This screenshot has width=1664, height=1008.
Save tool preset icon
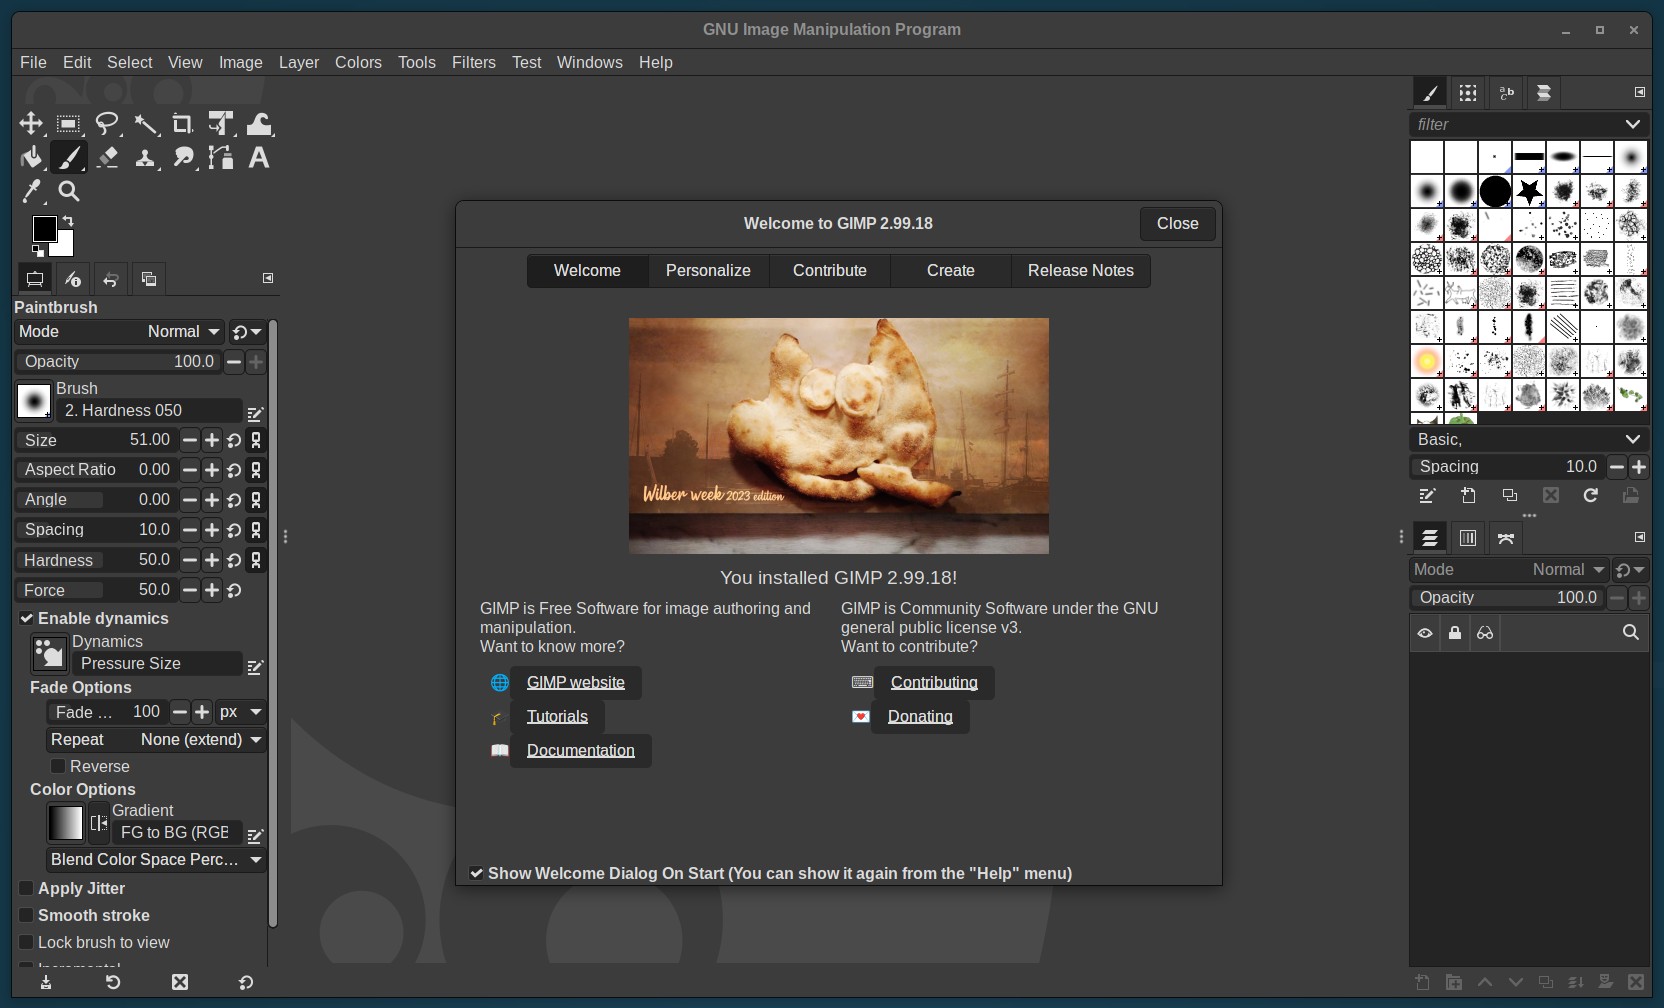pyautogui.click(x=46, y=982)
